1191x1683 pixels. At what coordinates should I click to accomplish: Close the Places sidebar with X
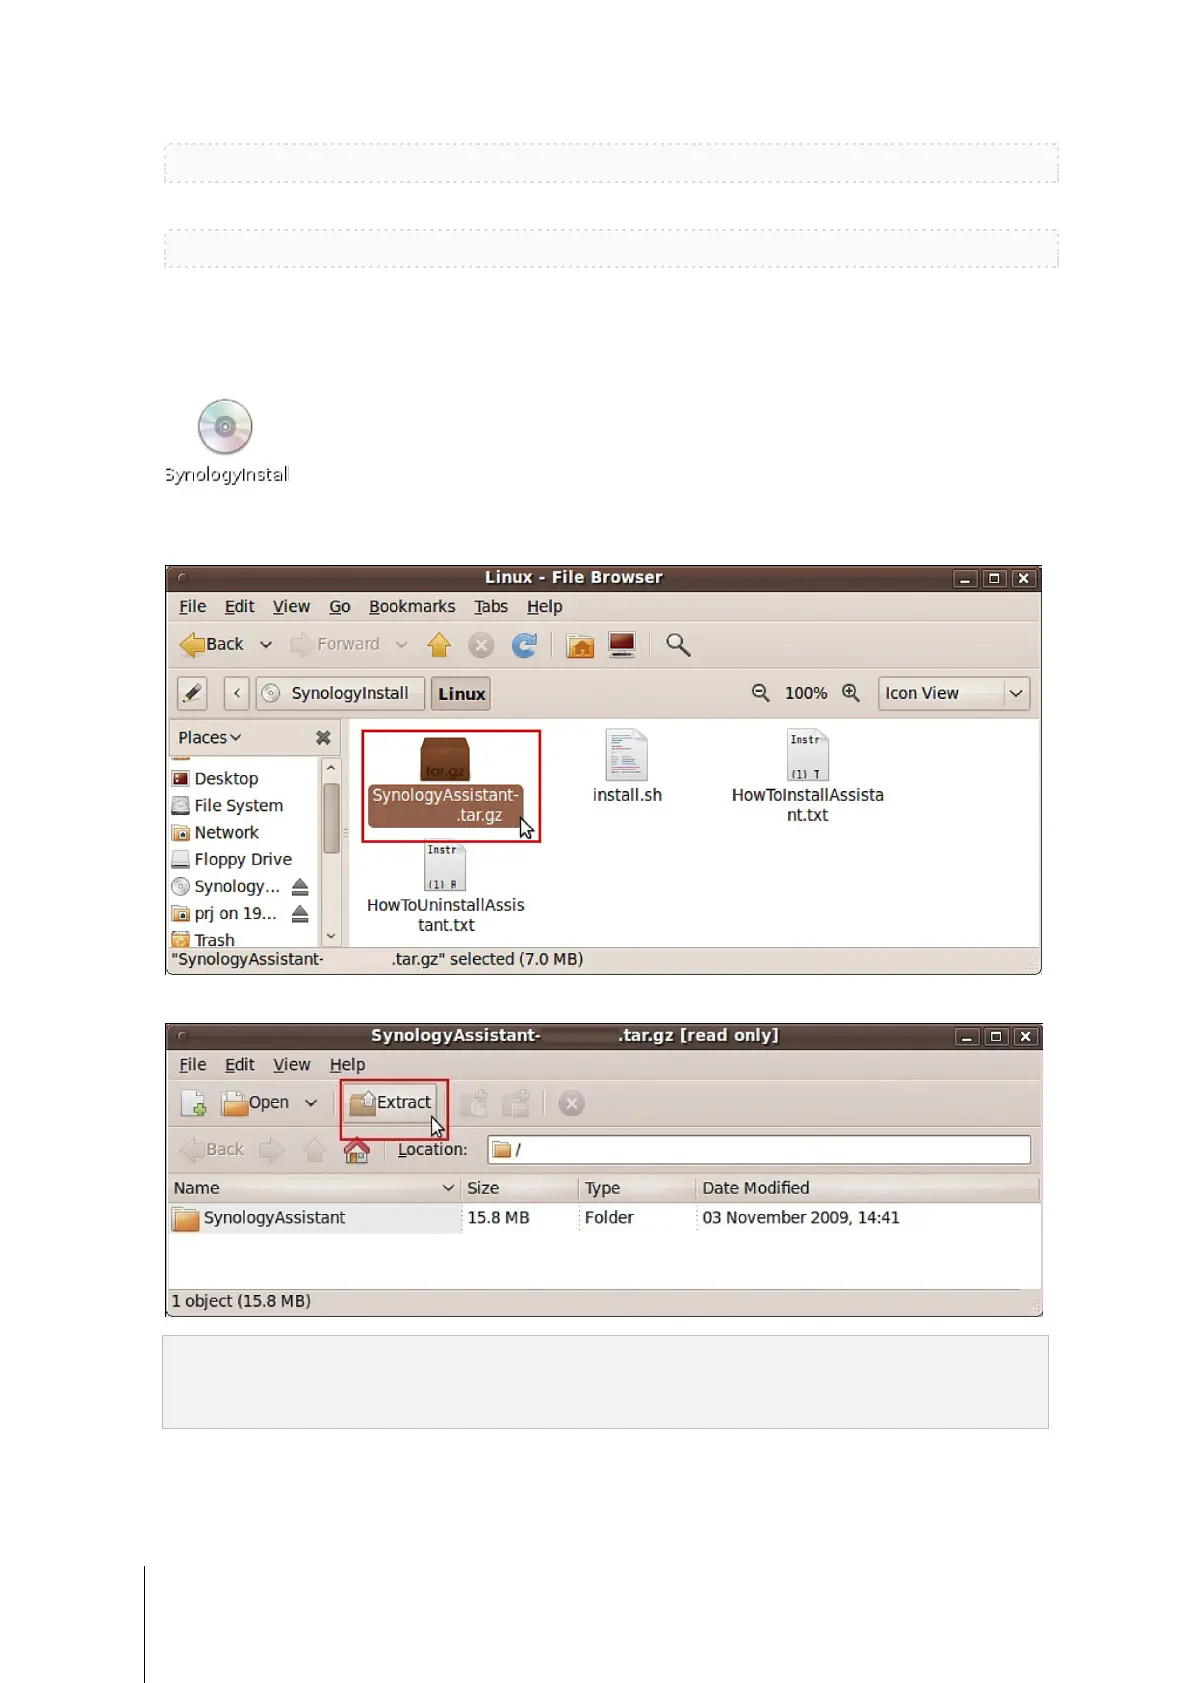click(x=323, y=737)
